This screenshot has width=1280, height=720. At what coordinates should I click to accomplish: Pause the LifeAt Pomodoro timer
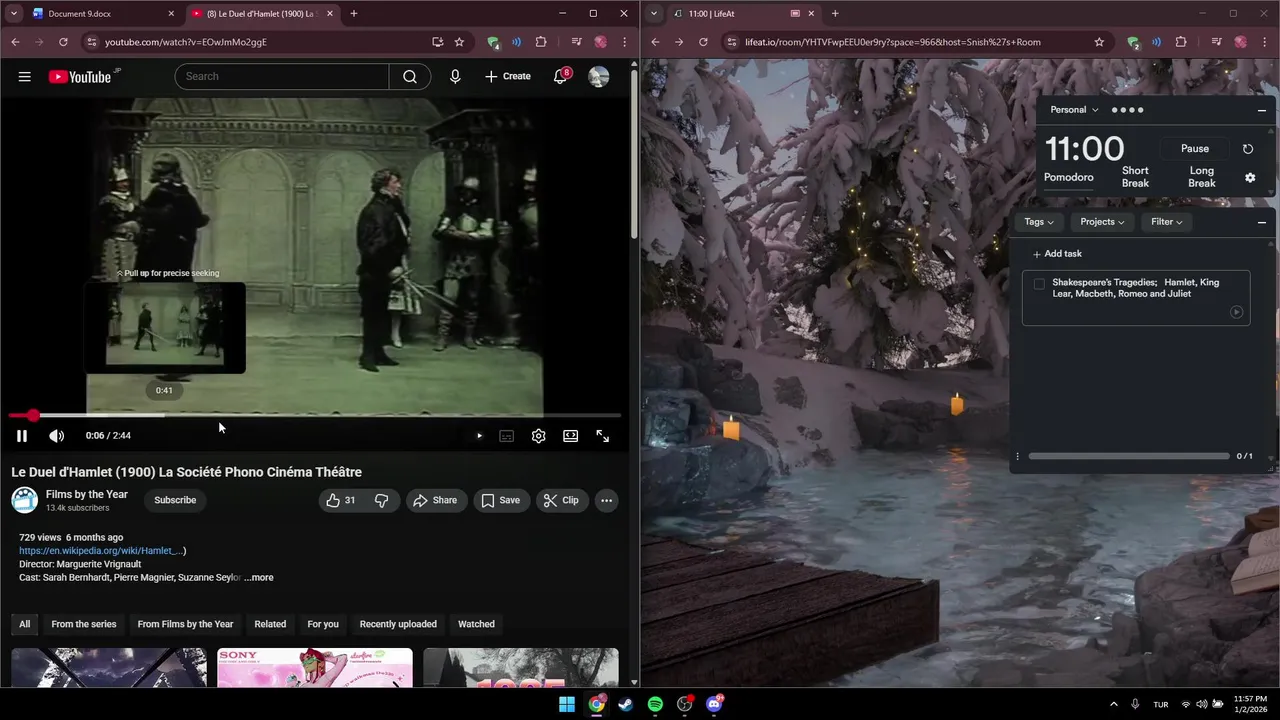pos(1195,148)
